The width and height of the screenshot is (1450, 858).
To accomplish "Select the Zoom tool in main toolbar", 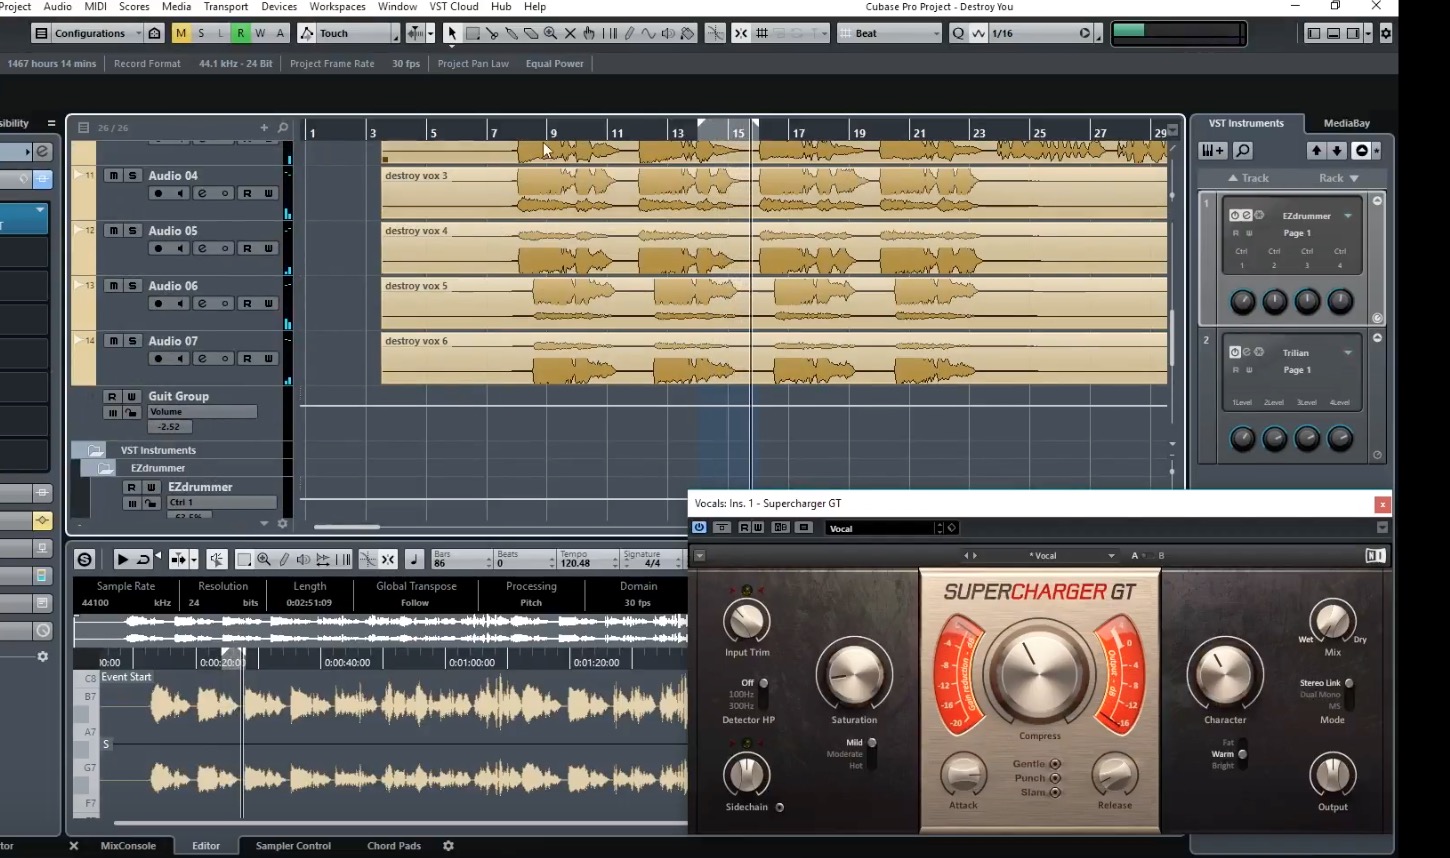I will tap(550, 33).
